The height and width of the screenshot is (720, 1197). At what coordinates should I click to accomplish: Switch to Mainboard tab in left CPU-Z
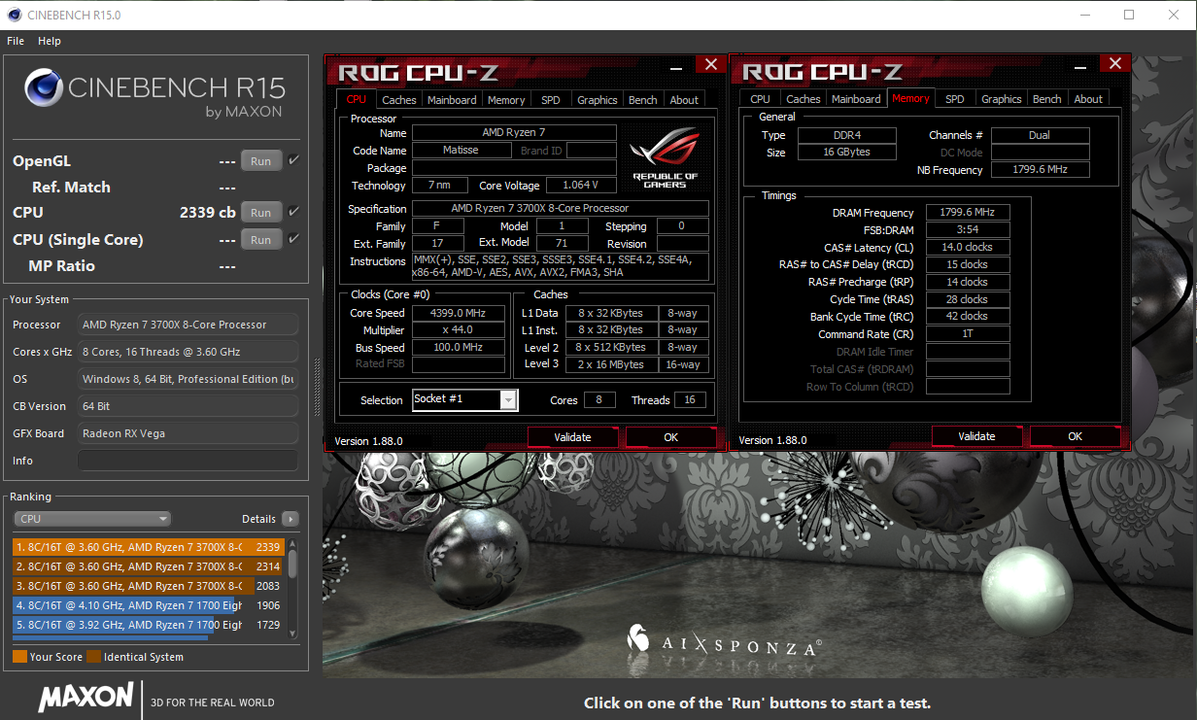(452, 100)
